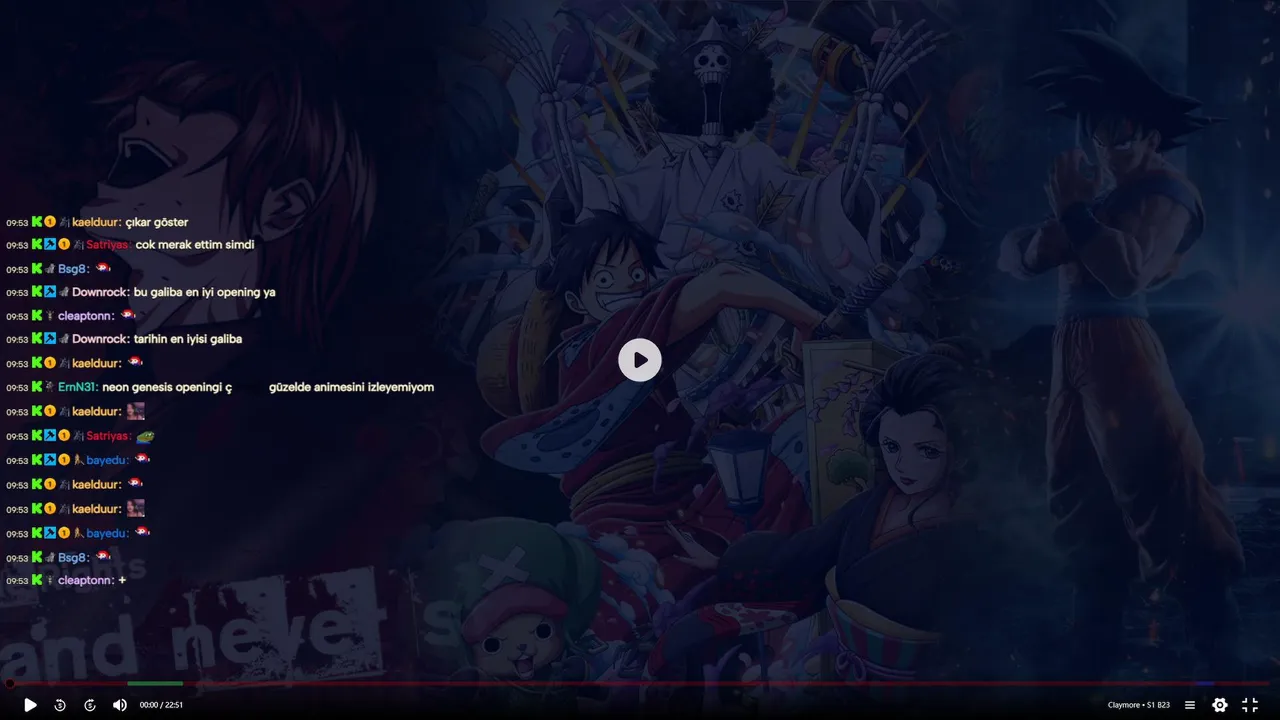Click Downrock's name beside "tarihin en iyisi galiba"
This screenshot has height=720, width=1280.
click(100, 339)
